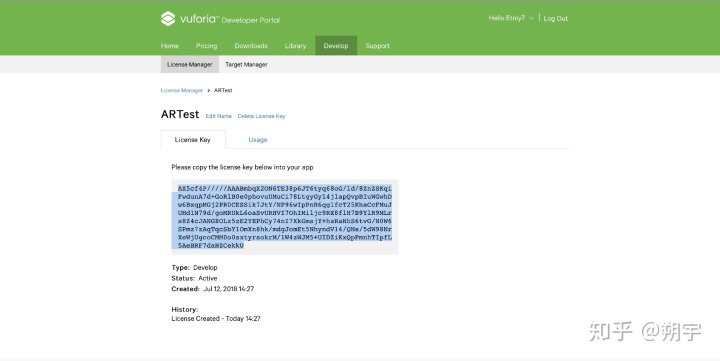Click the 'Type: Develop' text

(195, 267)
